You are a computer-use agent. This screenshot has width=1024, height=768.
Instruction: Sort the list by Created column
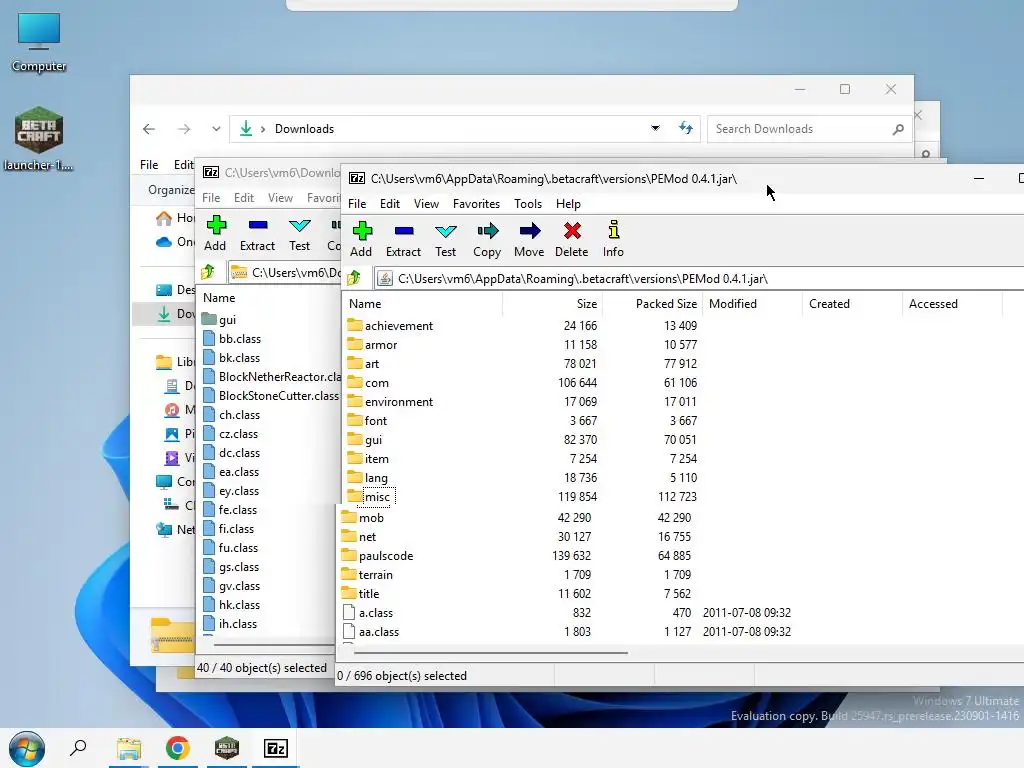click(x=852, y=304)
